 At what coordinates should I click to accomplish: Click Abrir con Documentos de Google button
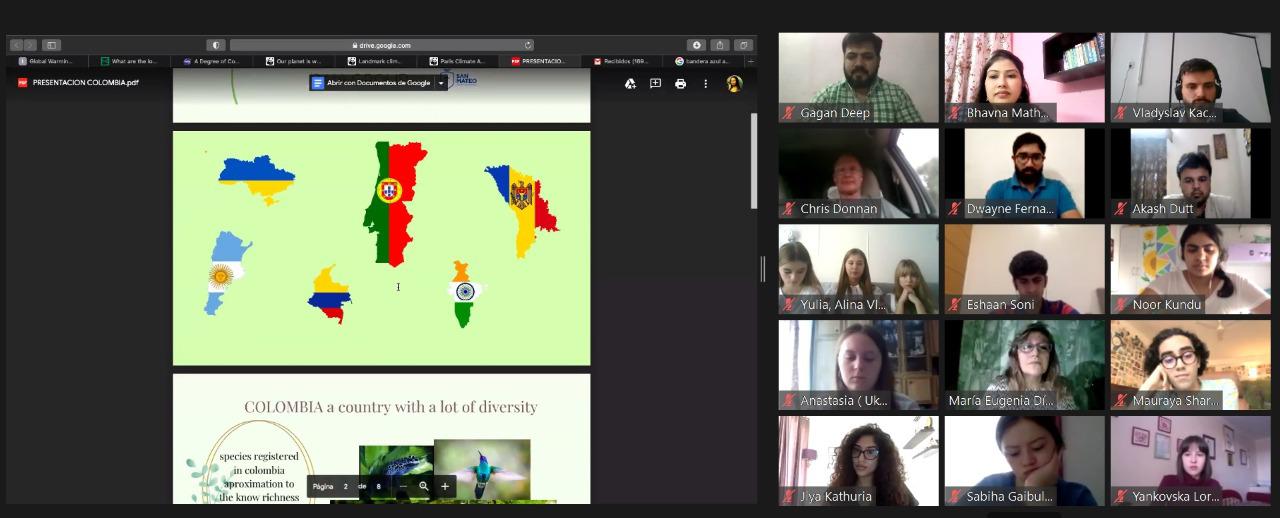tap(372, 83)
